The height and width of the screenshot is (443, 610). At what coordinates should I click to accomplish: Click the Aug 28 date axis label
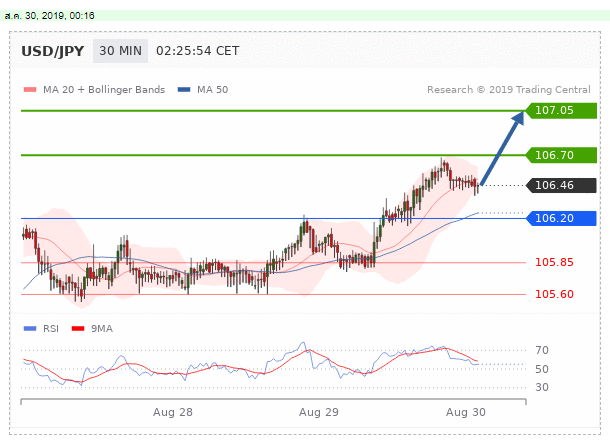pyautogui.click(x=173, y=412)
